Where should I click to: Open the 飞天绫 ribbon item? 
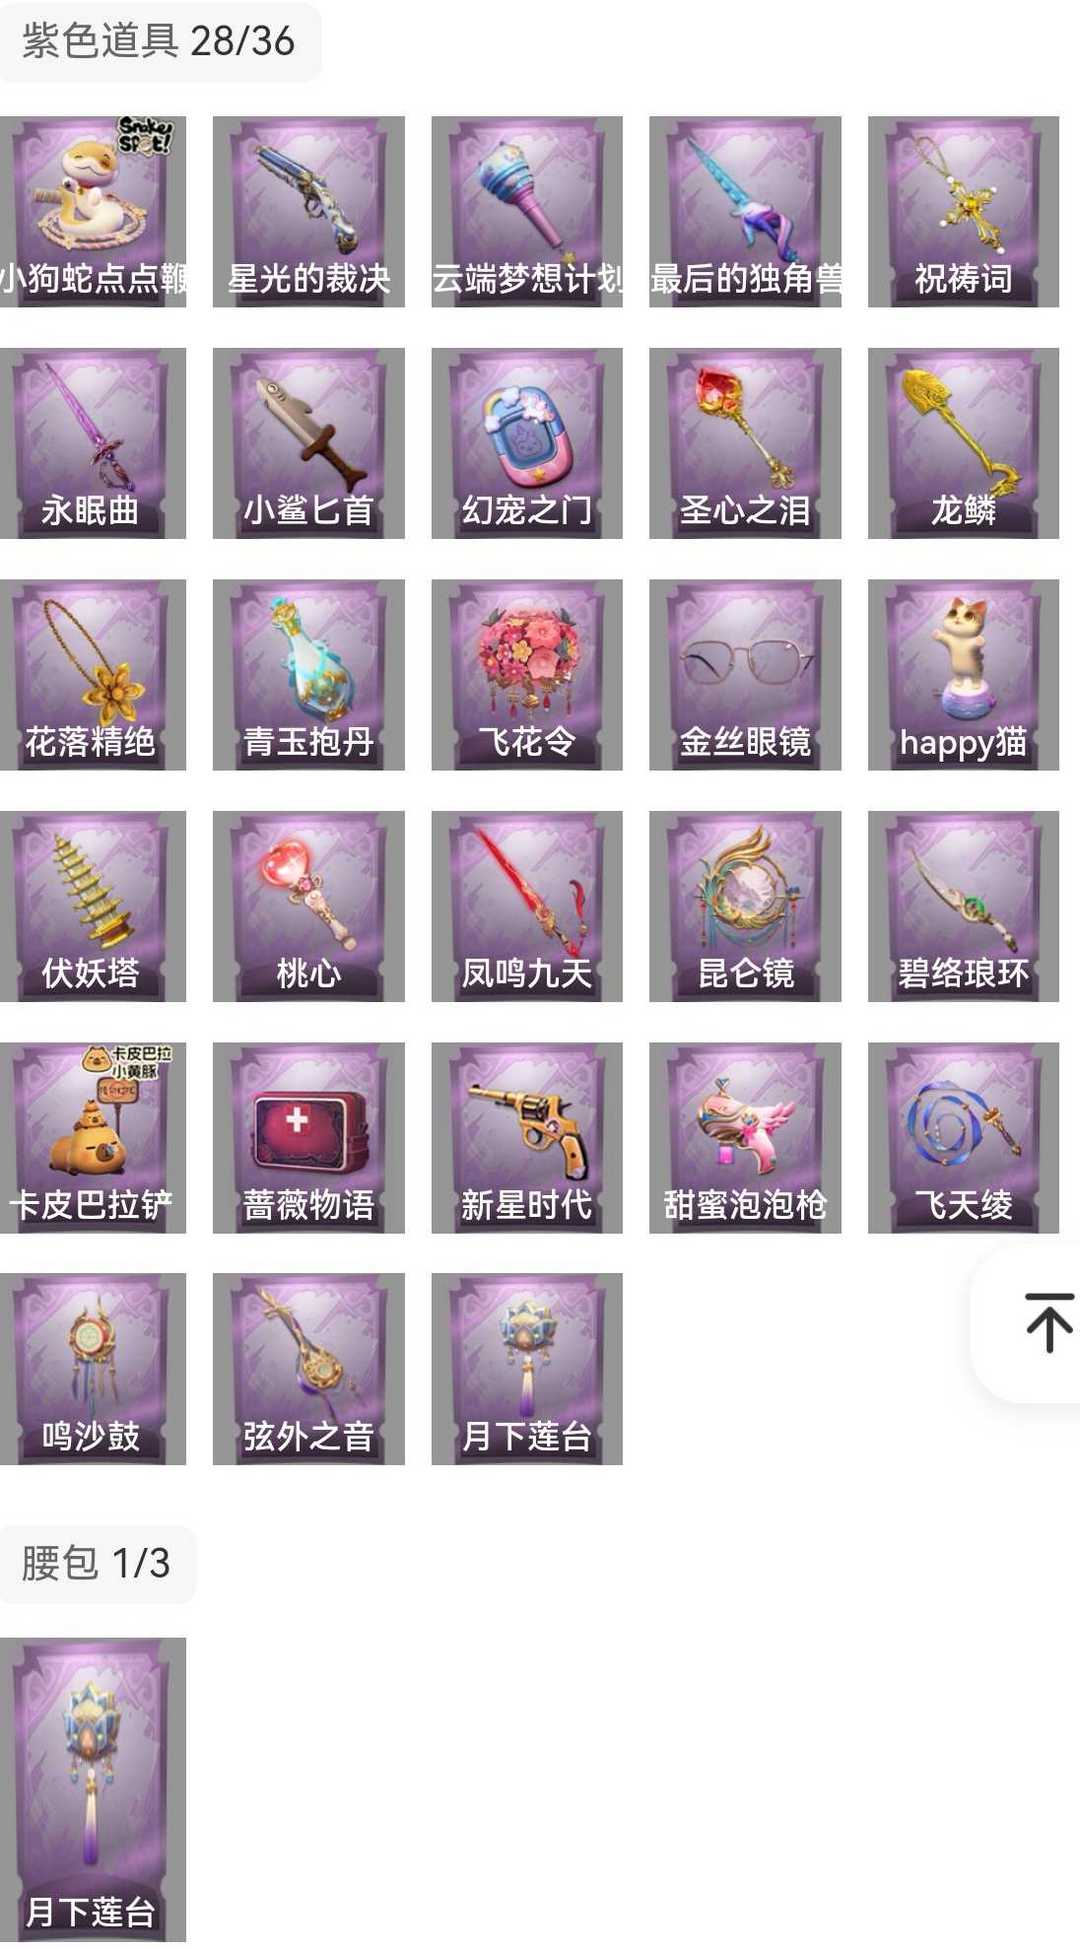963,1138
